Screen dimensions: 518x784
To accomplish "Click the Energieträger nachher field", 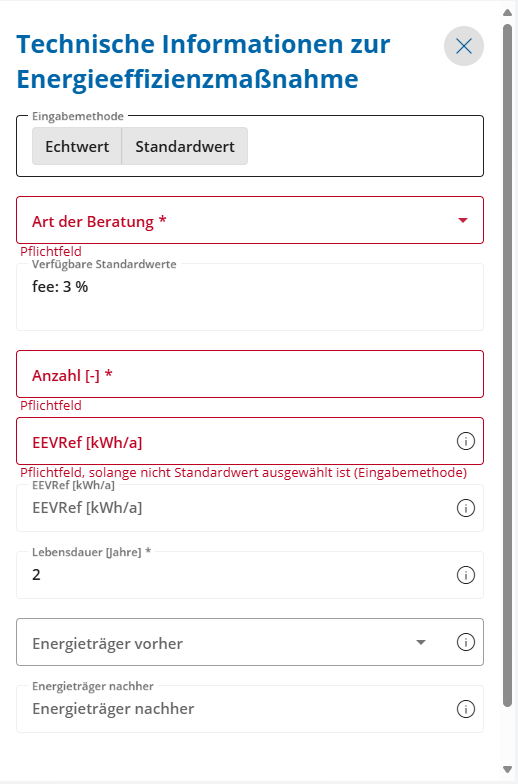I will tap(250, 708).
